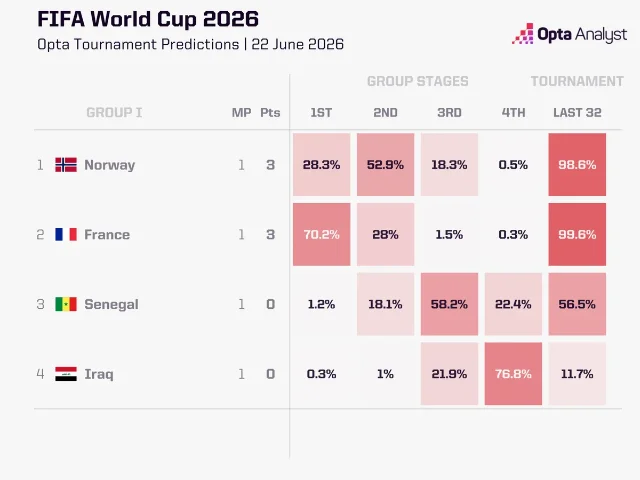Select the LAST 32 column header
The image size is (640, 480).
coord(577,113)
